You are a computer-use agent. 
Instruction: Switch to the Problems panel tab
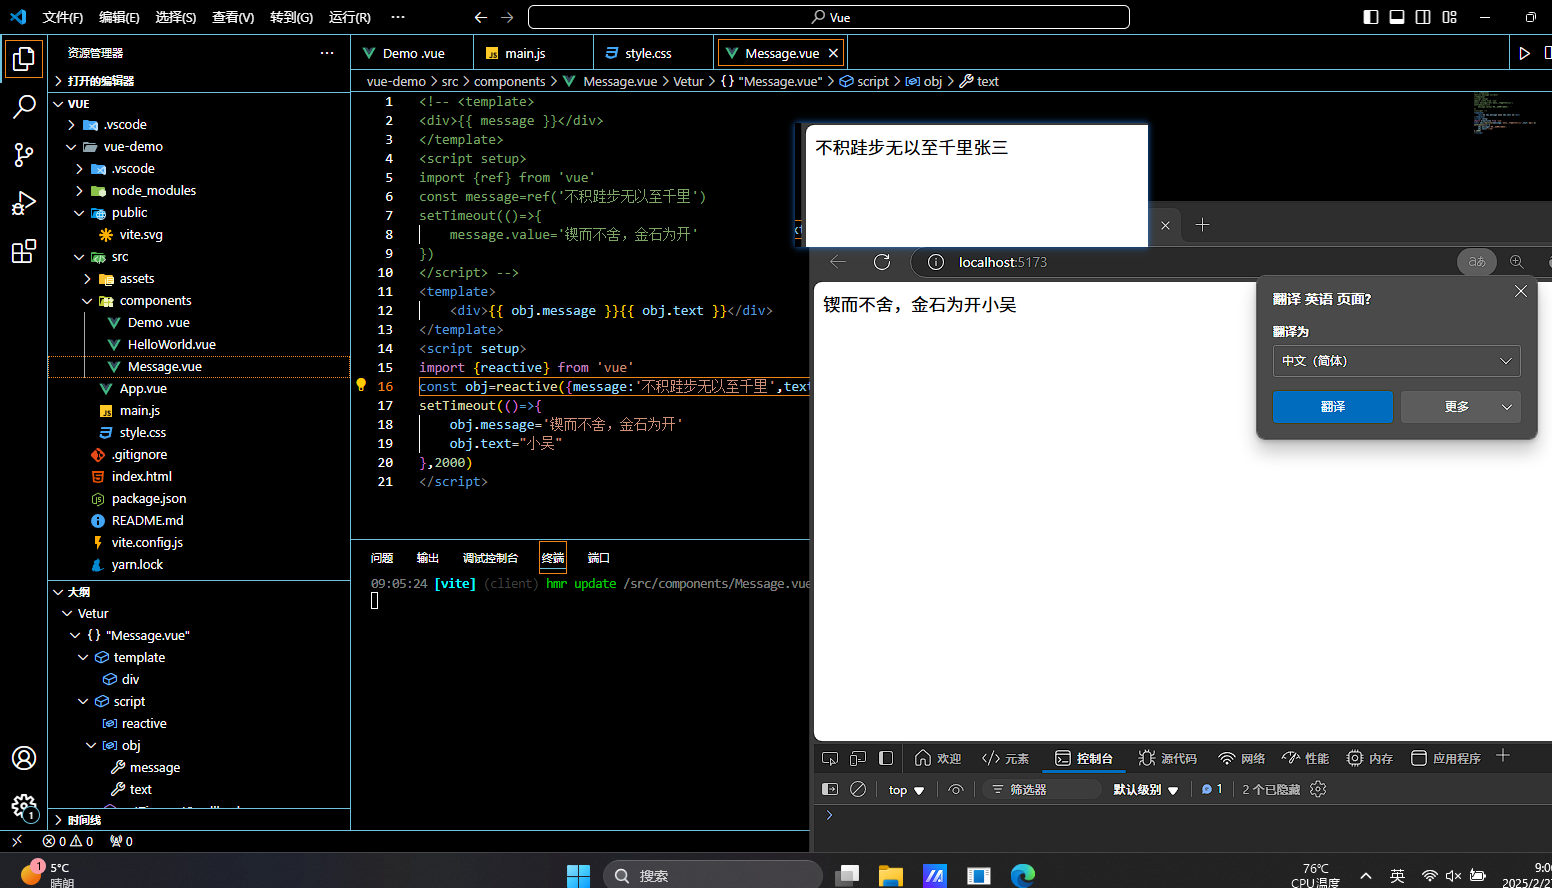382,558
